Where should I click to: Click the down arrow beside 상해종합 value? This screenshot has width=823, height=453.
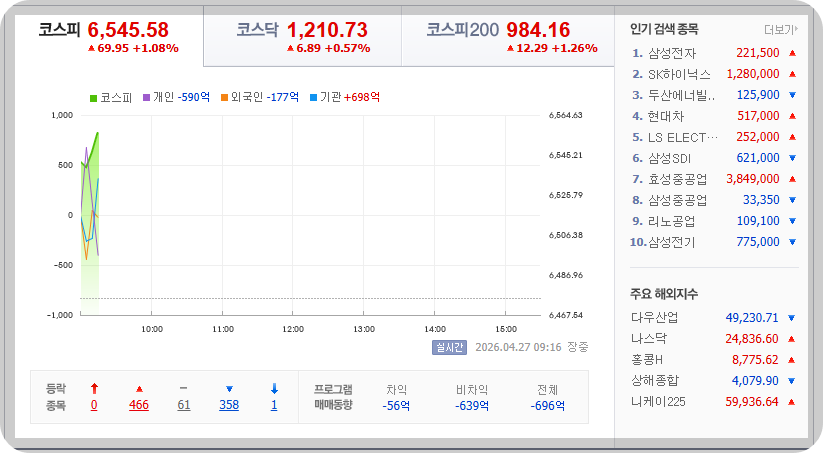pyautogui.click(x=792, y=381)
